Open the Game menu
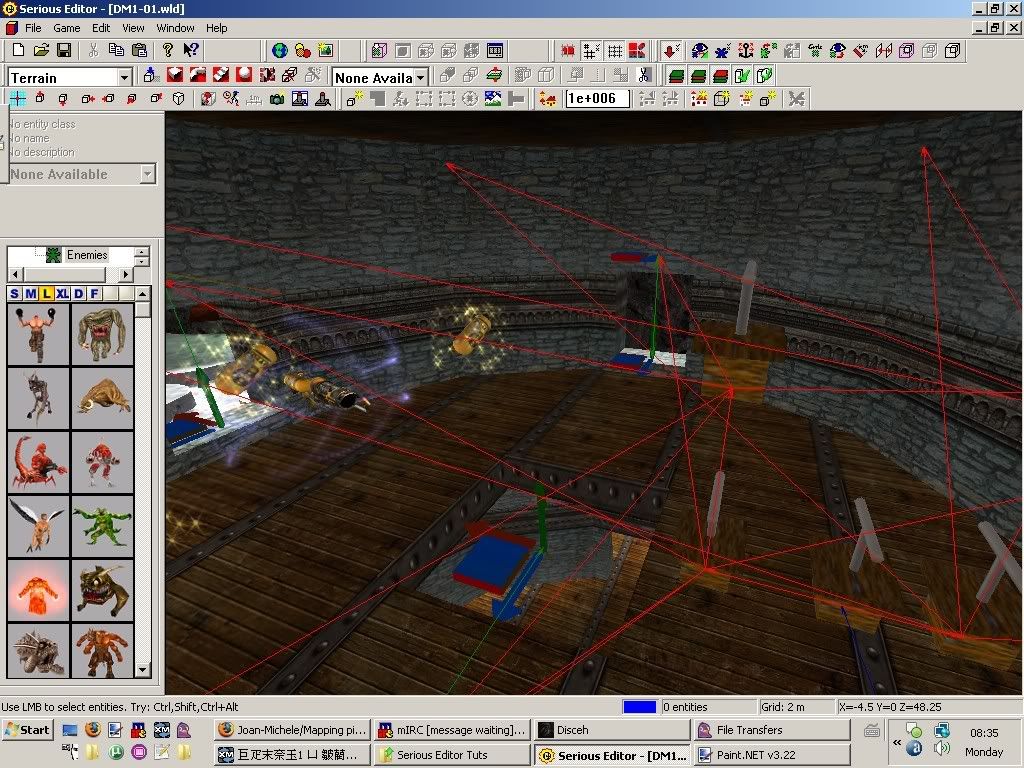This screenshot has width=1024, height=768. (67, 28)
